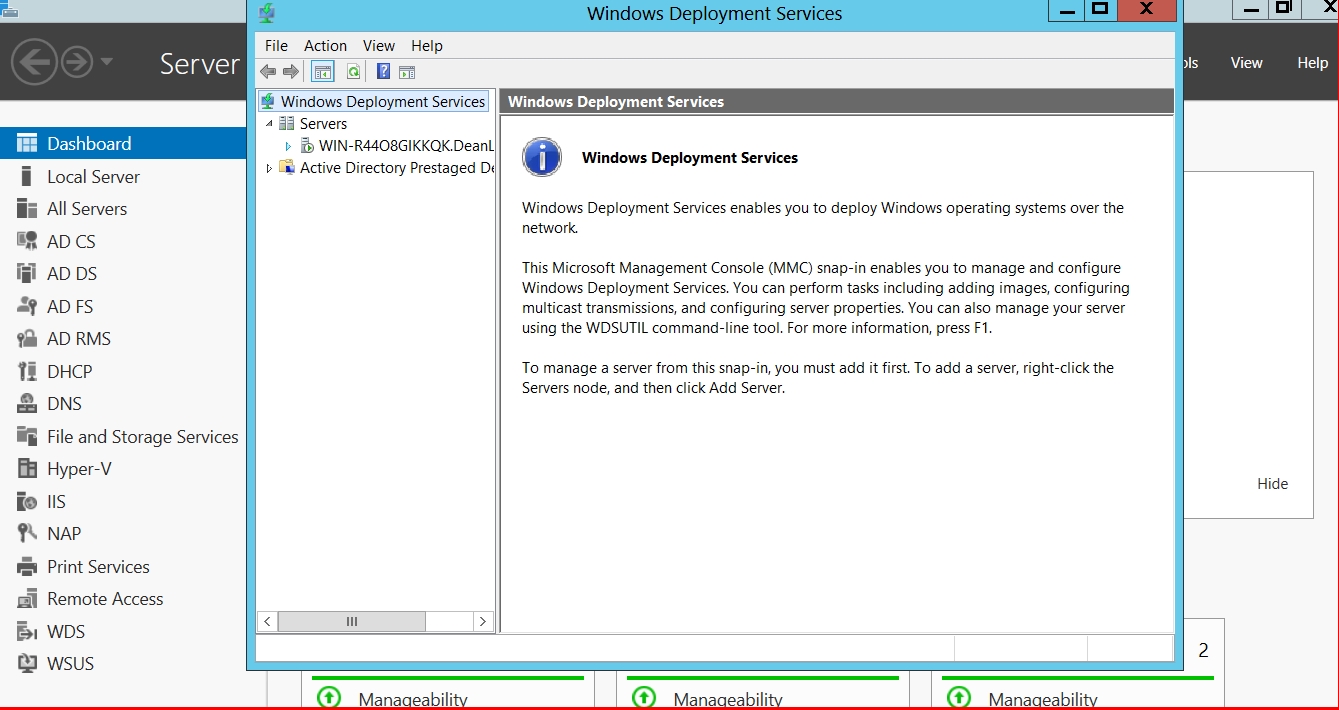Viewport: 1339px width, 710px height.
Task: Toggle Show/Hide Console Tree toolbar icon
Action: point(322,71)
